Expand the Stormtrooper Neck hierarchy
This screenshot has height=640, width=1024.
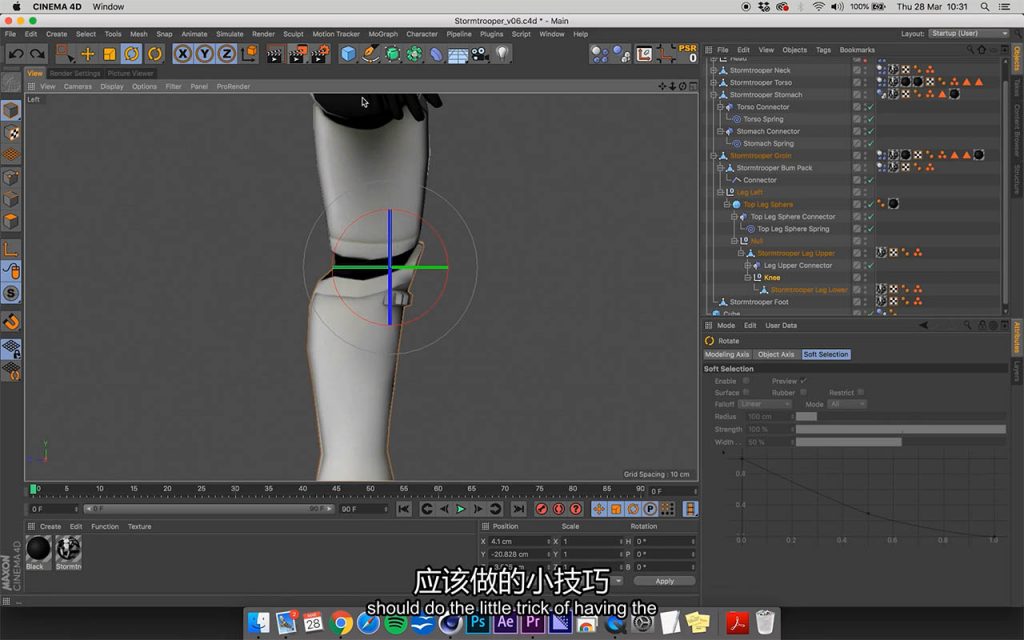tap(714, 71)
